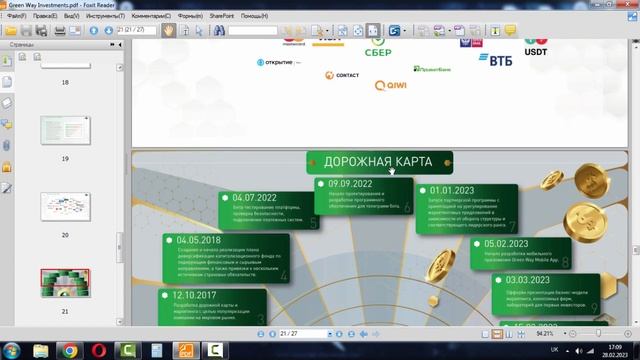
Task: Open the Вид menu
Action: pos(71,16)
